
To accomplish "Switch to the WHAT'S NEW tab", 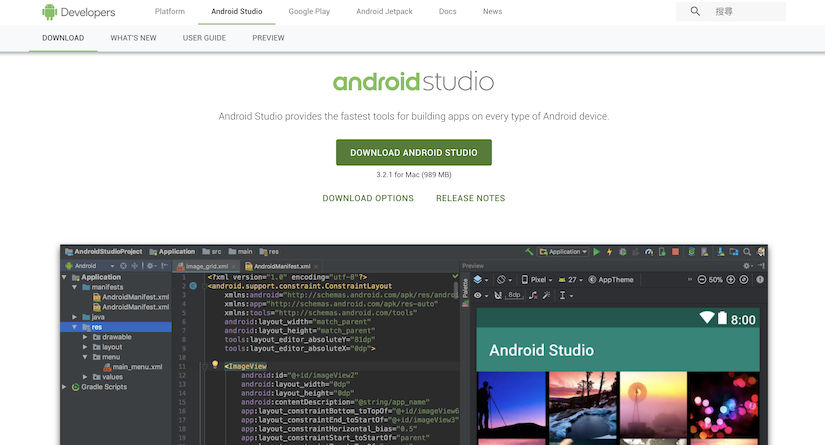I will [134, 38].
